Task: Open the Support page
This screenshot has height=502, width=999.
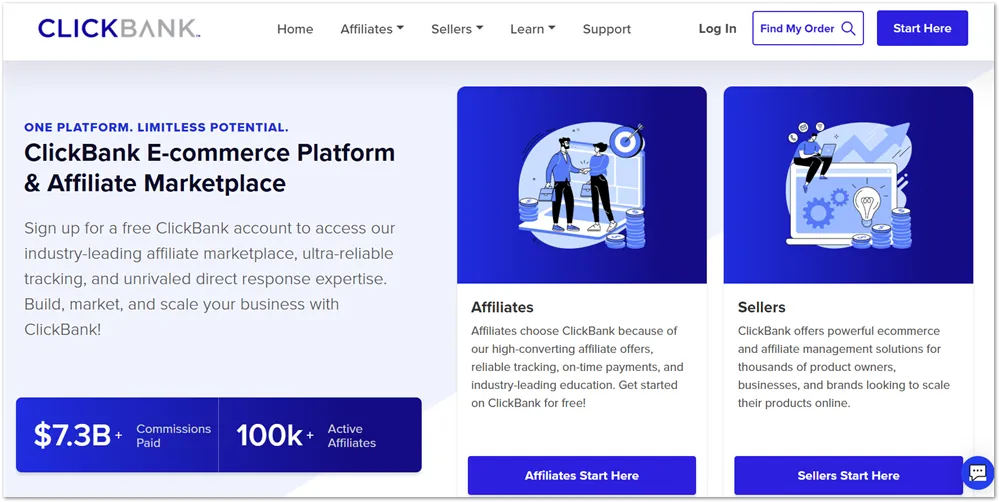Action: 607,29
